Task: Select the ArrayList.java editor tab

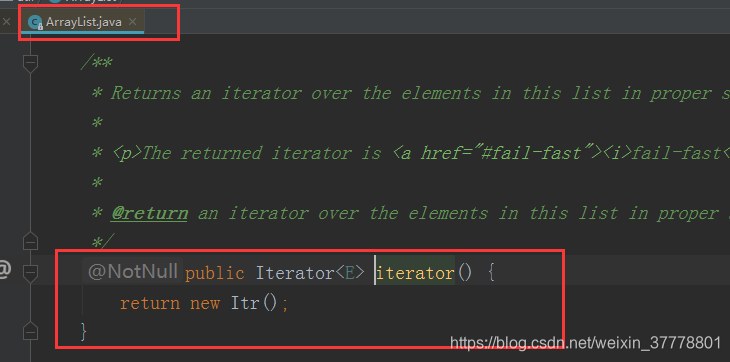Action: click(x=83, y=22)
